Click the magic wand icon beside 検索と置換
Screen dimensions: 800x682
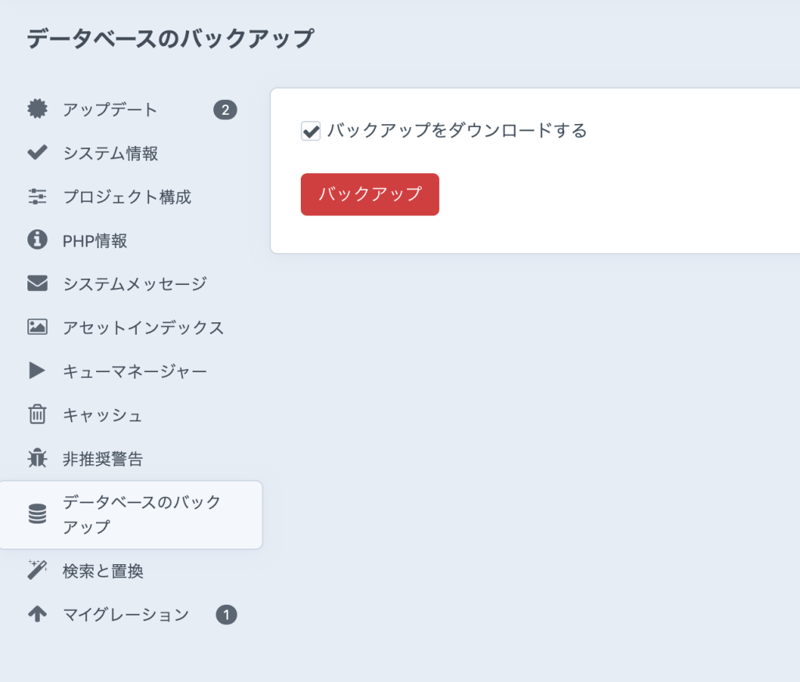[35, 570]
